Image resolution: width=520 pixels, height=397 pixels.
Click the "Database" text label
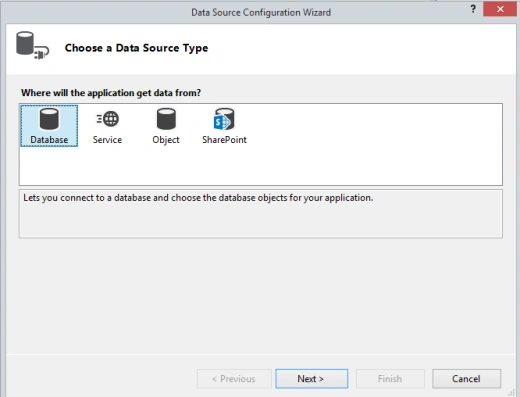(x=49, y=140)
